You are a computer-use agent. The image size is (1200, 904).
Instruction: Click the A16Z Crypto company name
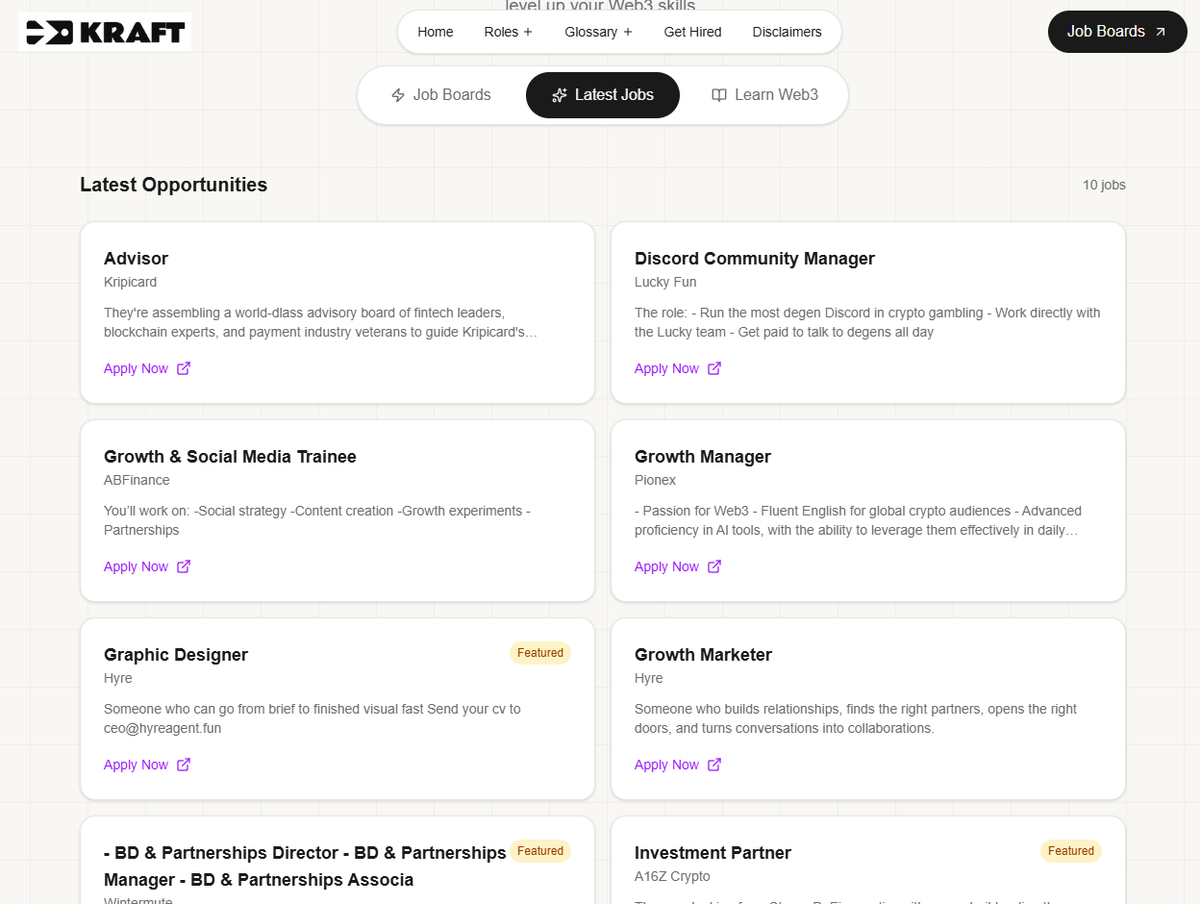[x=672, y=876]
